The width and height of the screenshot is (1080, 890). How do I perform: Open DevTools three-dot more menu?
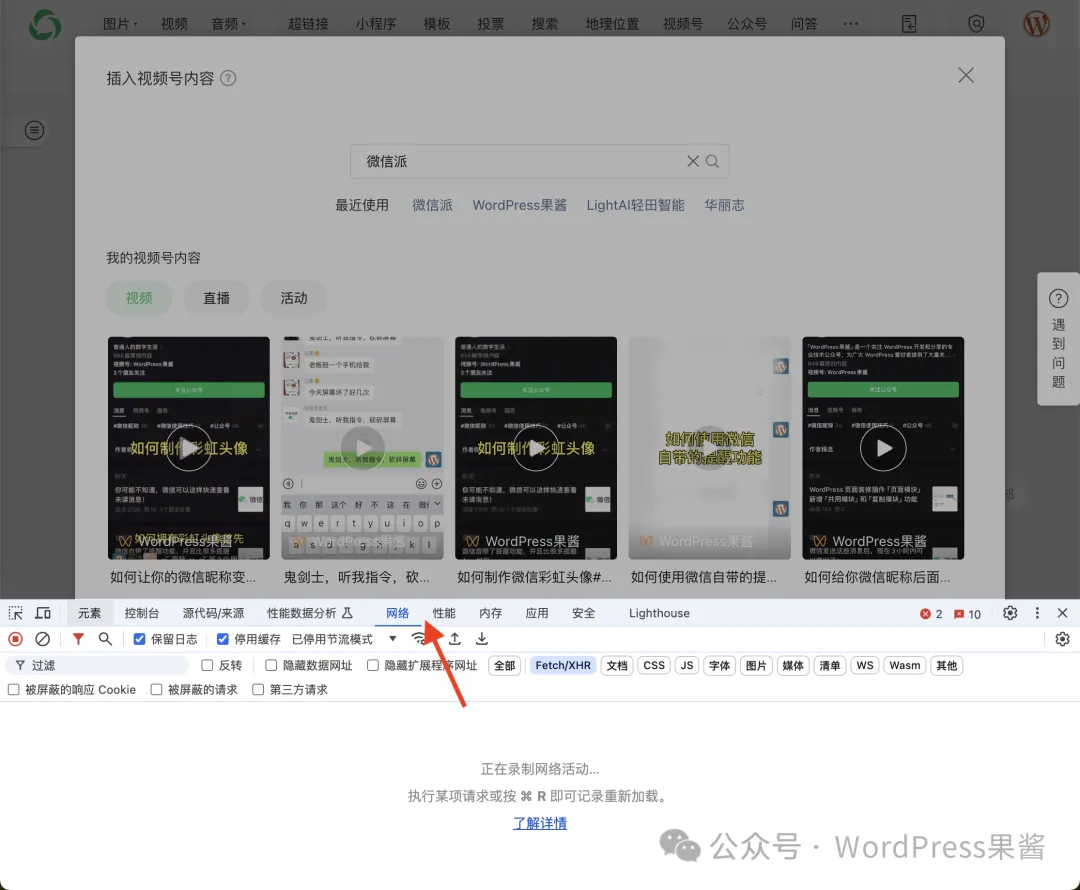[1037, 613]
